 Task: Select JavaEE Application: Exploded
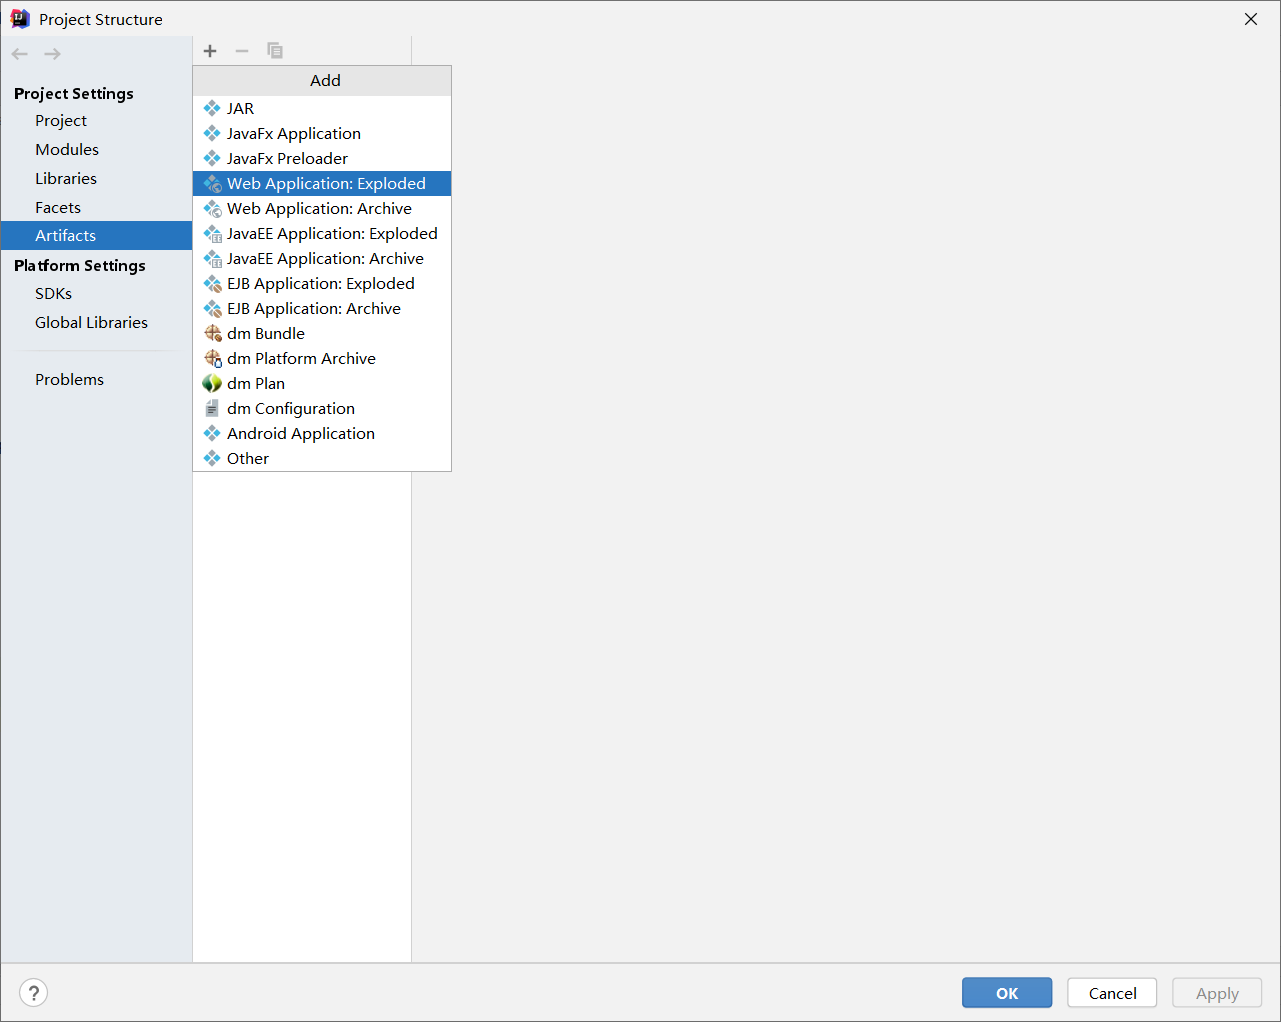[x=322, y=233]
